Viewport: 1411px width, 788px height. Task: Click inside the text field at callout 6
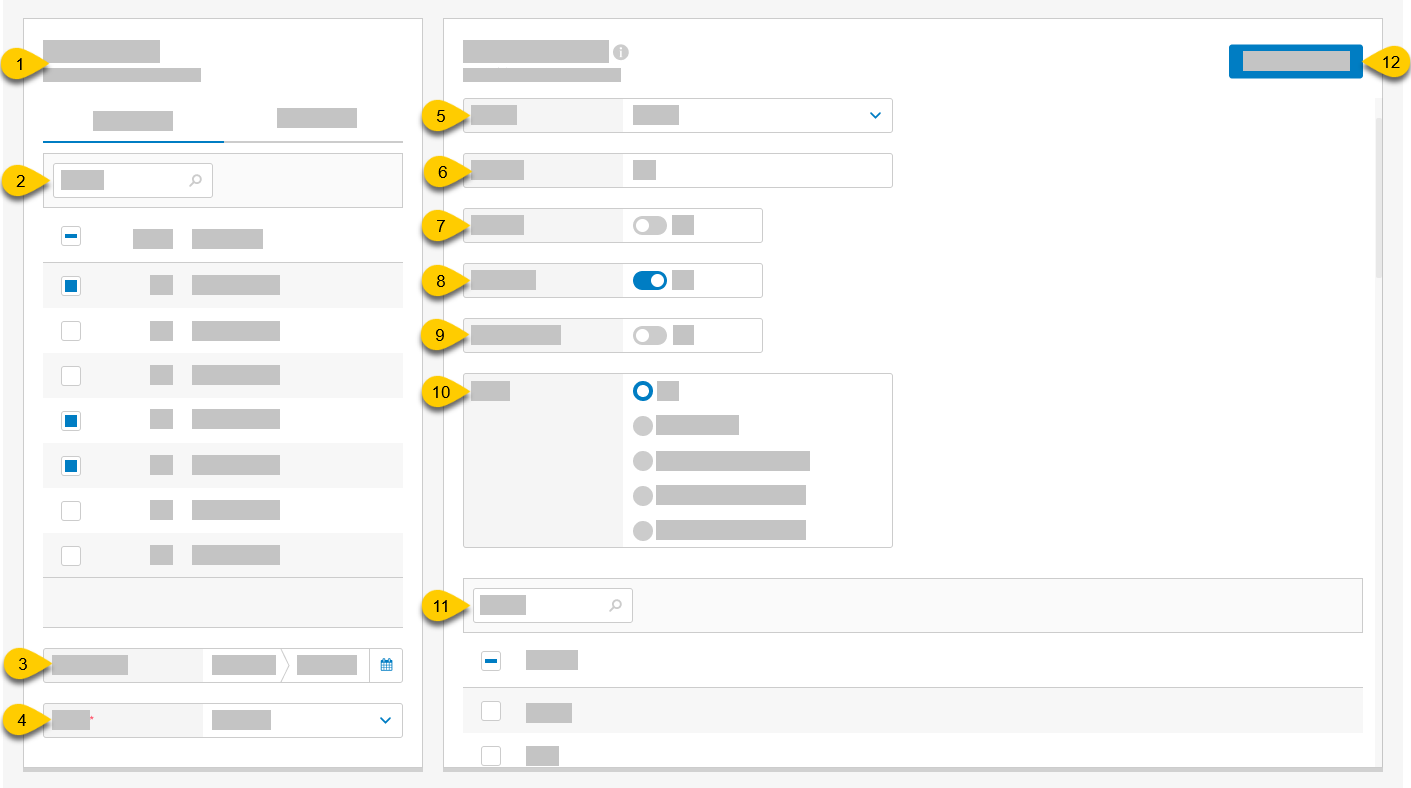[x=750, y=170]
